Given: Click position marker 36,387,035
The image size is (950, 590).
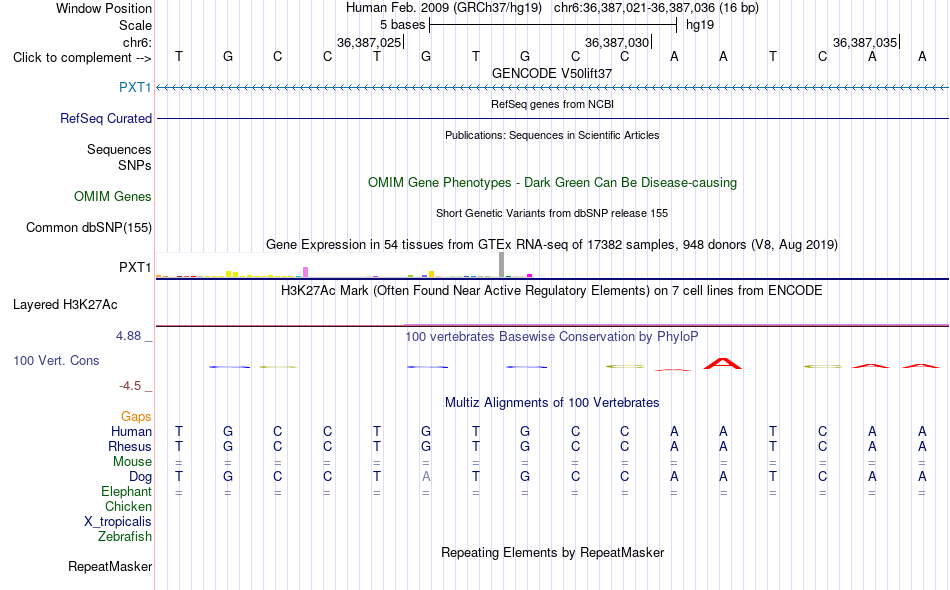Looking at the screenshot, I should (865, 42).
